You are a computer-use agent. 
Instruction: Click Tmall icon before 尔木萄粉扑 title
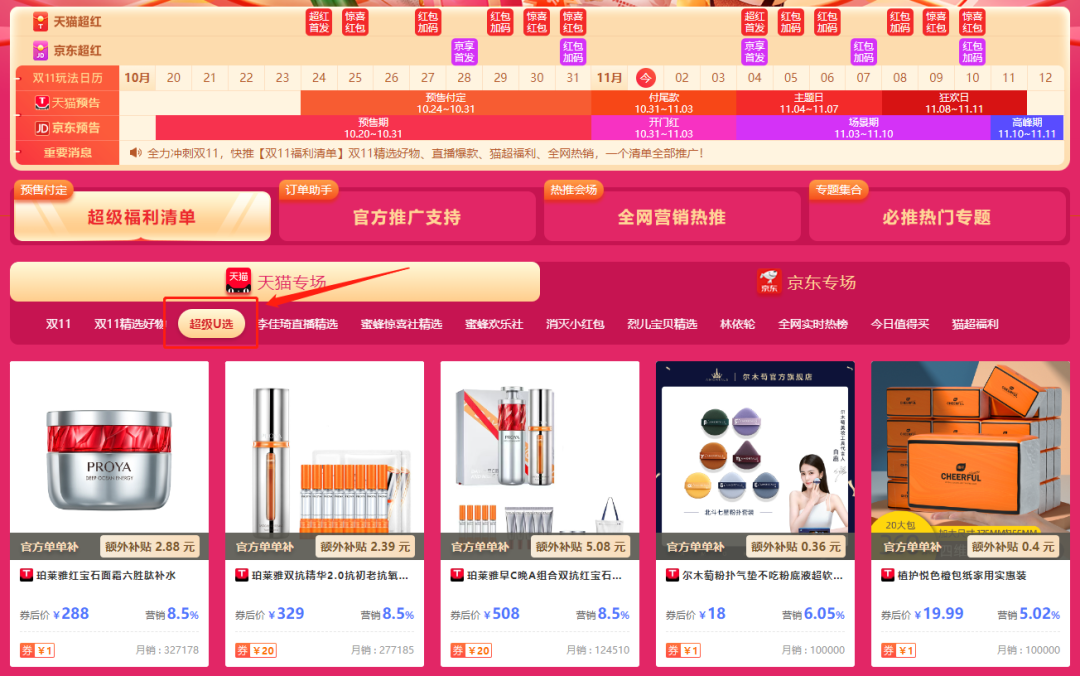[x=672, y=575]
